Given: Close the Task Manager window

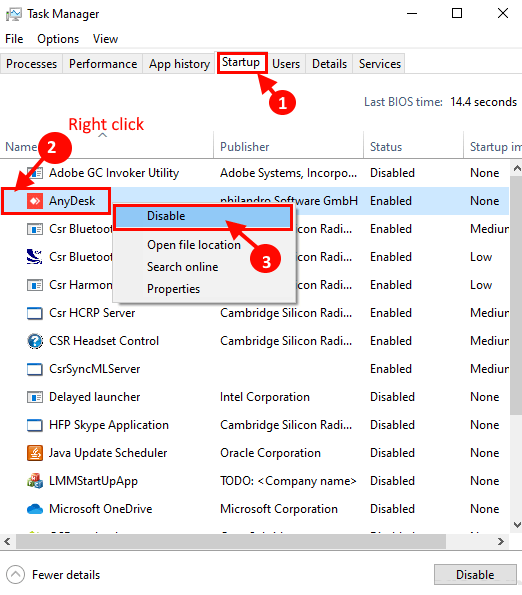Looking at the screenshot, I should 503,13.
